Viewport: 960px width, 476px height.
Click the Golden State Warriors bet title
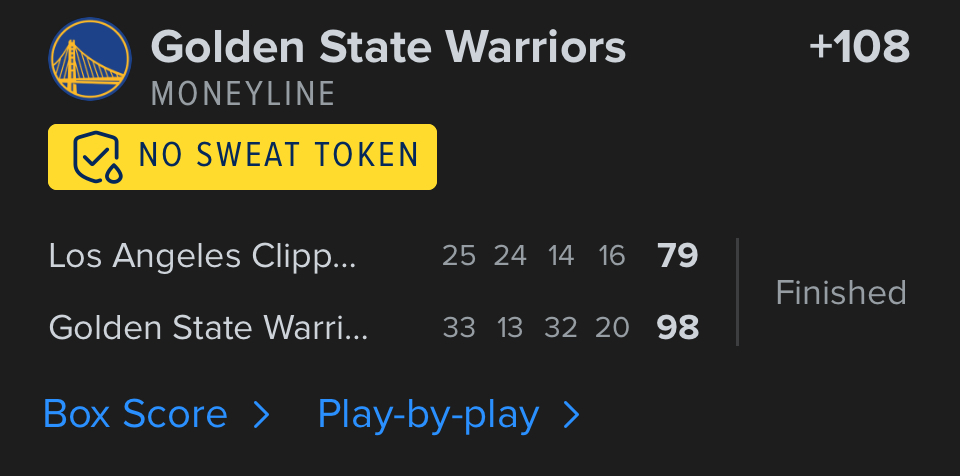tap(388, 46)
